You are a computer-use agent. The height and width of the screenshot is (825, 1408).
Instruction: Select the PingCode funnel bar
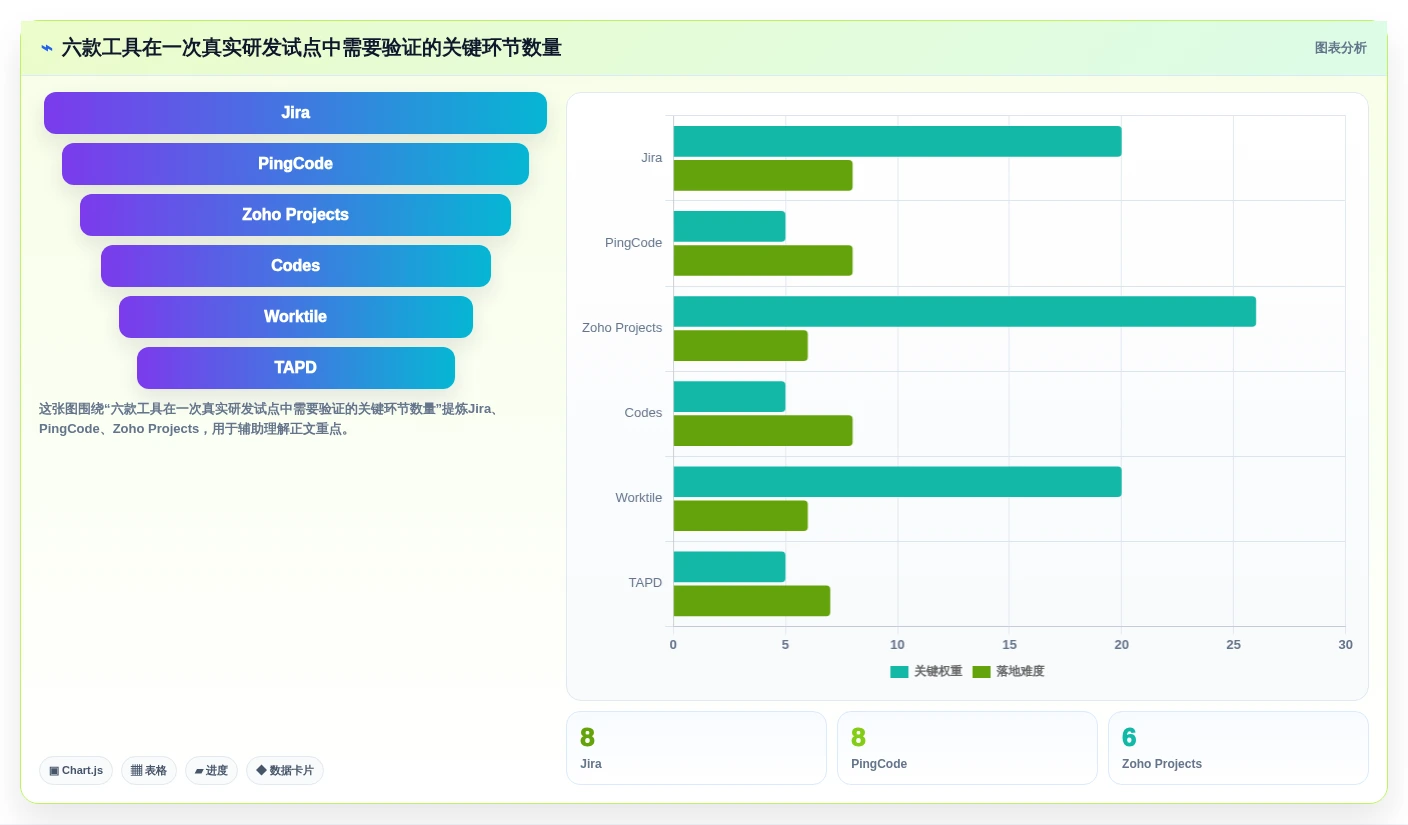(x=295, y=164)
